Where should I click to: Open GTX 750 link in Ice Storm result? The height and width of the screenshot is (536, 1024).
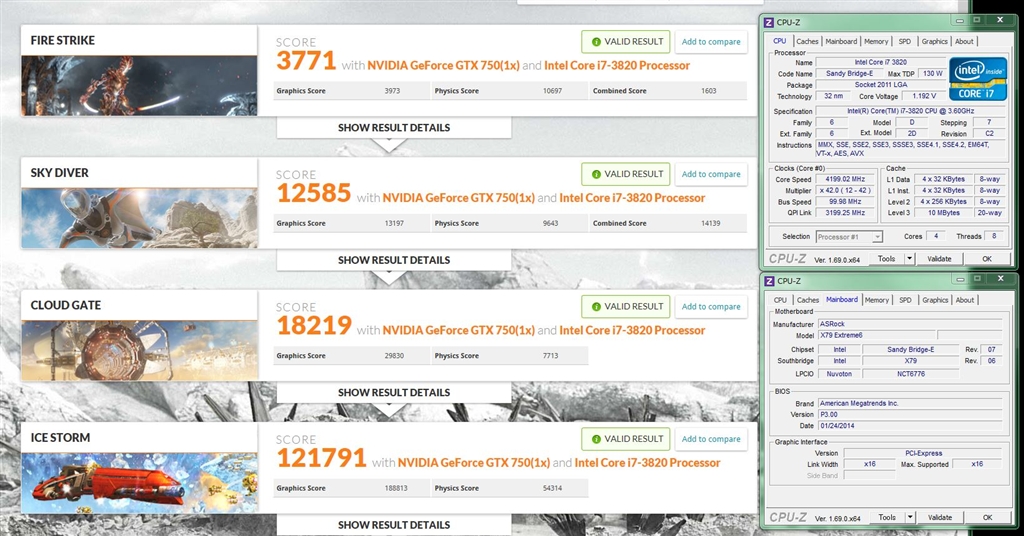pyautogui.click(x=473, y=463)
